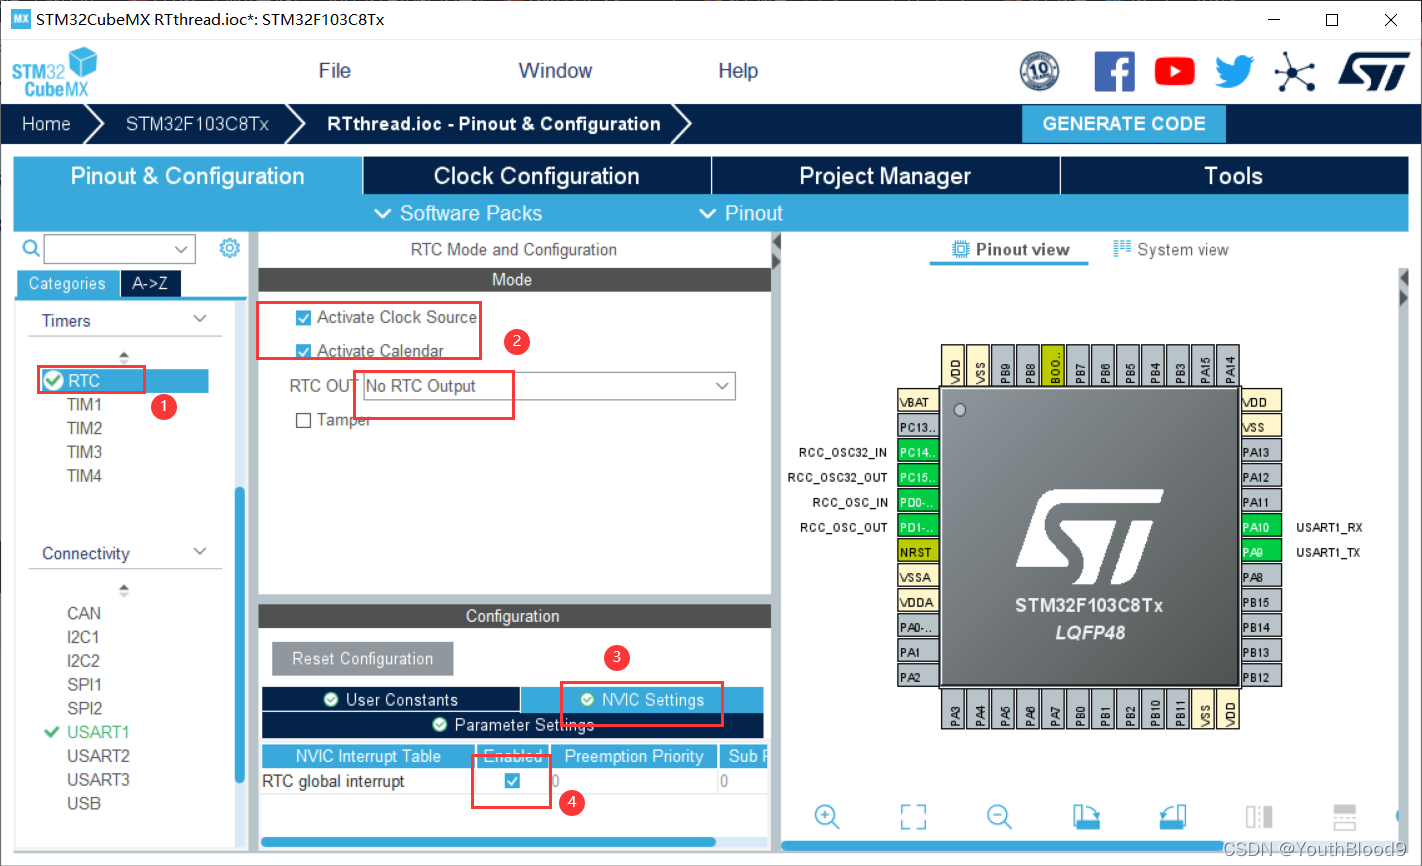The width and height of the screenshot is (1422, 866).
Task: Select the PA9 USART1_TX pin
Action: (1261, 552)
